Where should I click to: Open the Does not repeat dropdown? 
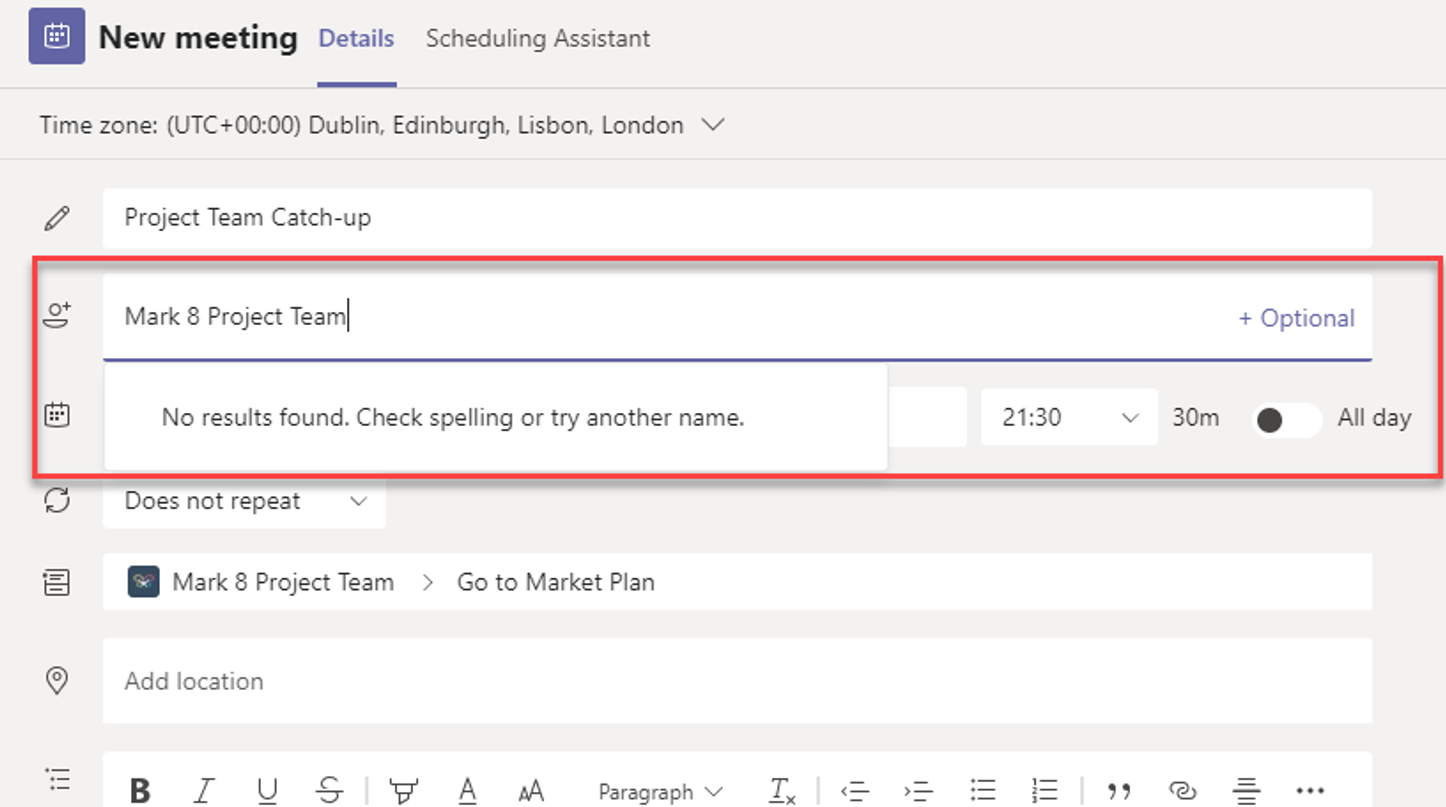(245, 501)
